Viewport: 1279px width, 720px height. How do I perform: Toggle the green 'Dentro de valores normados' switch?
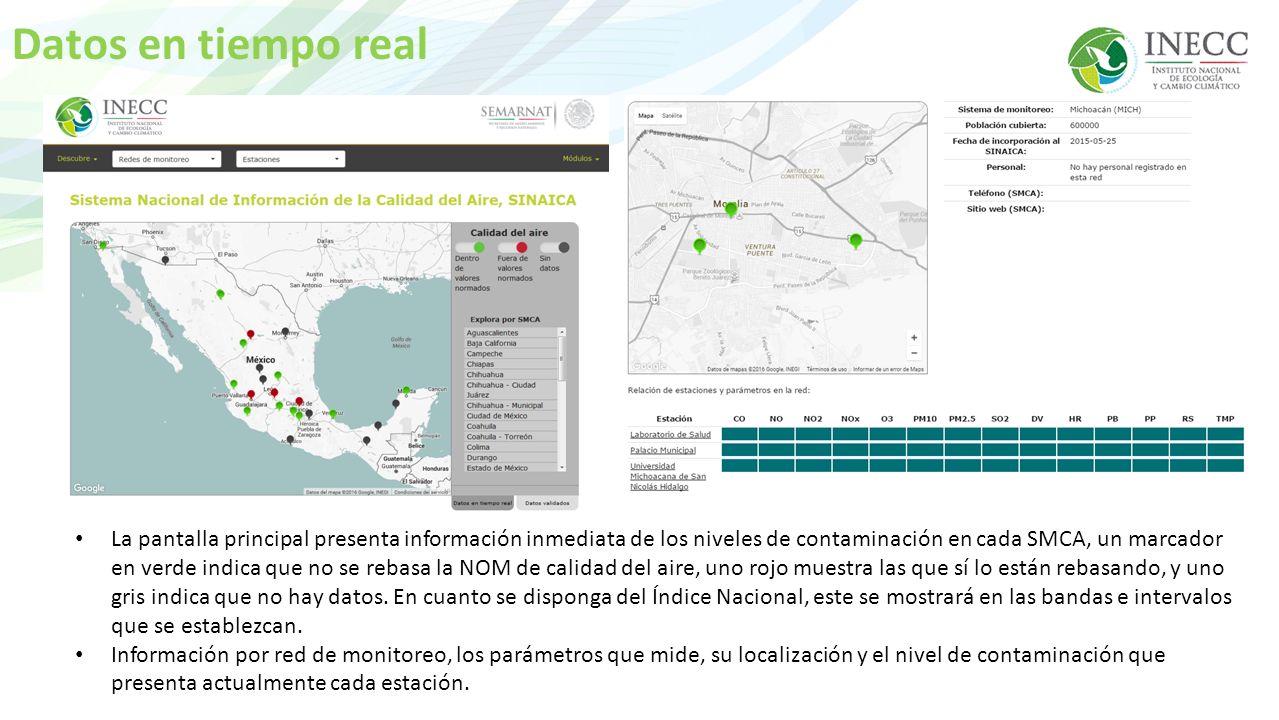(469, 247)
